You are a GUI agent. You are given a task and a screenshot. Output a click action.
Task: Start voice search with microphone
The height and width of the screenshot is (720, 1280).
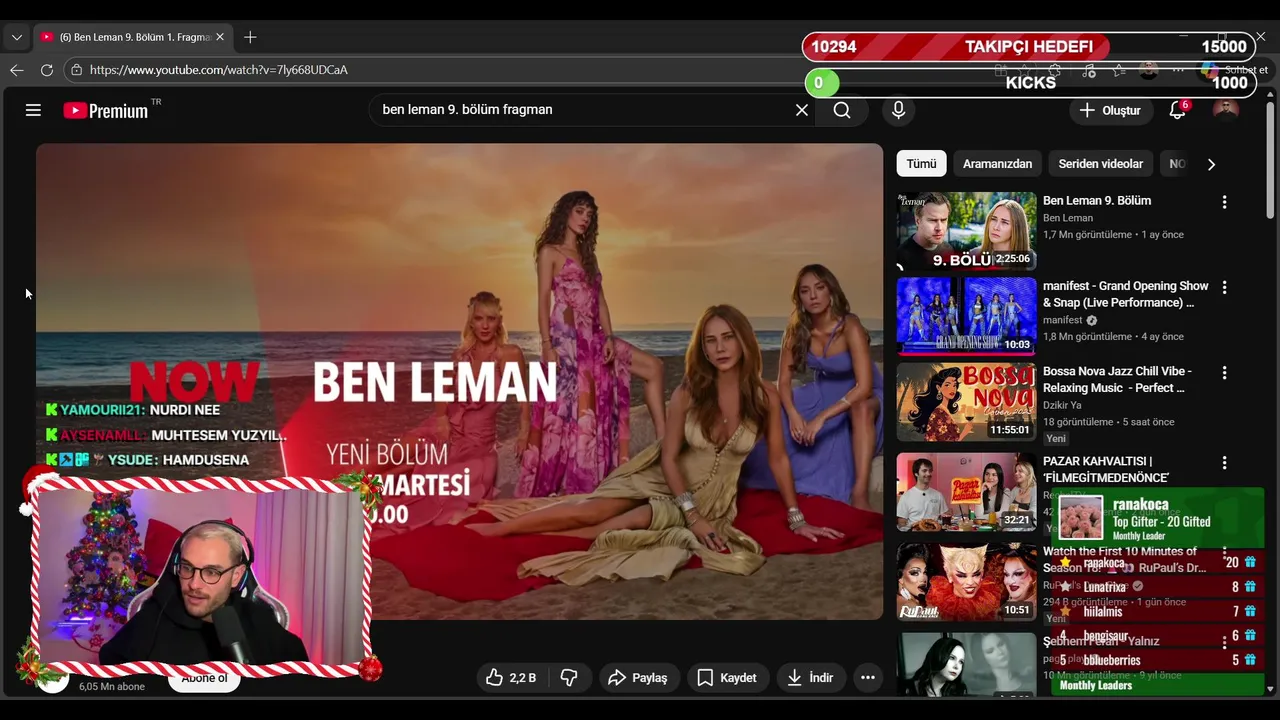pyautogui.click(x=898, y=110)
